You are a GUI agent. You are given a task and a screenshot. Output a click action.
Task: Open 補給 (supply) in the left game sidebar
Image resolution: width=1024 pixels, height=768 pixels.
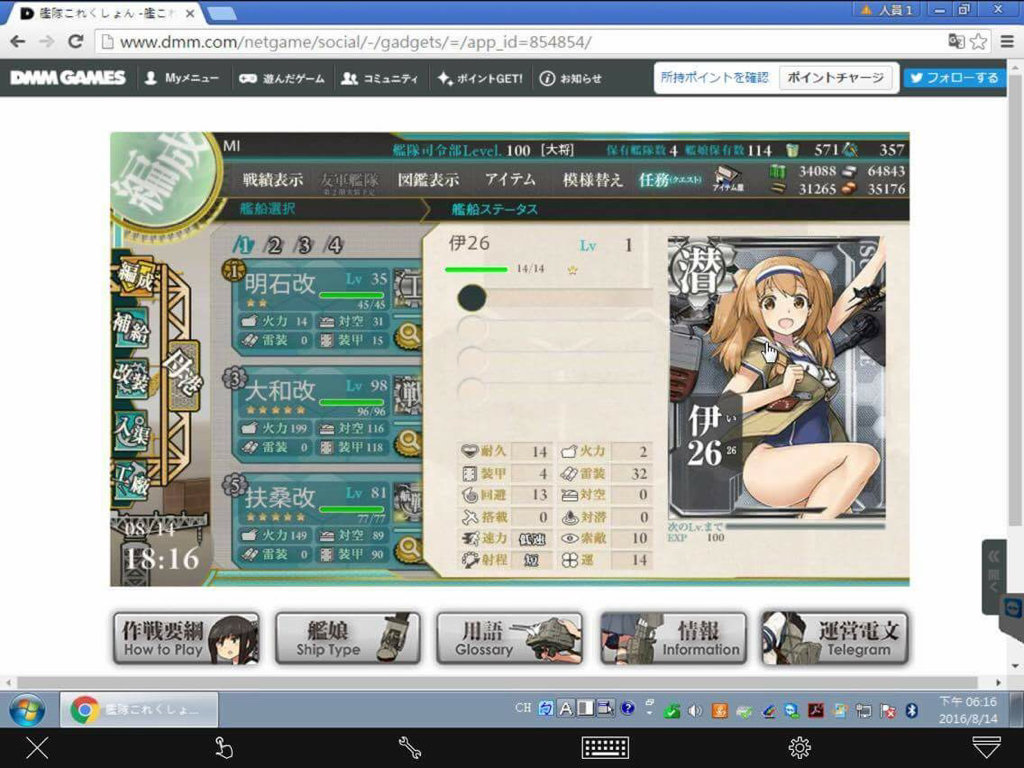click(131, 327)
